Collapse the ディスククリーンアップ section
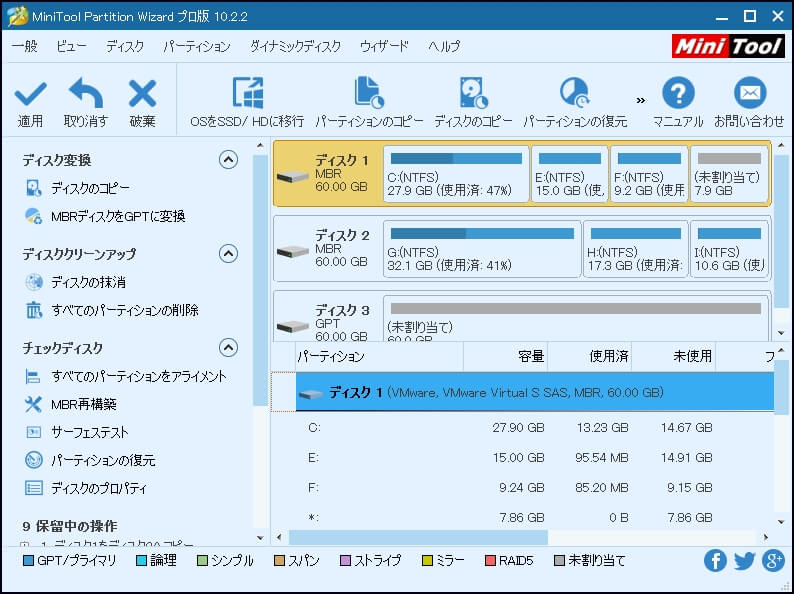Screen dimensions: 794x594 [x=228, y=253]
